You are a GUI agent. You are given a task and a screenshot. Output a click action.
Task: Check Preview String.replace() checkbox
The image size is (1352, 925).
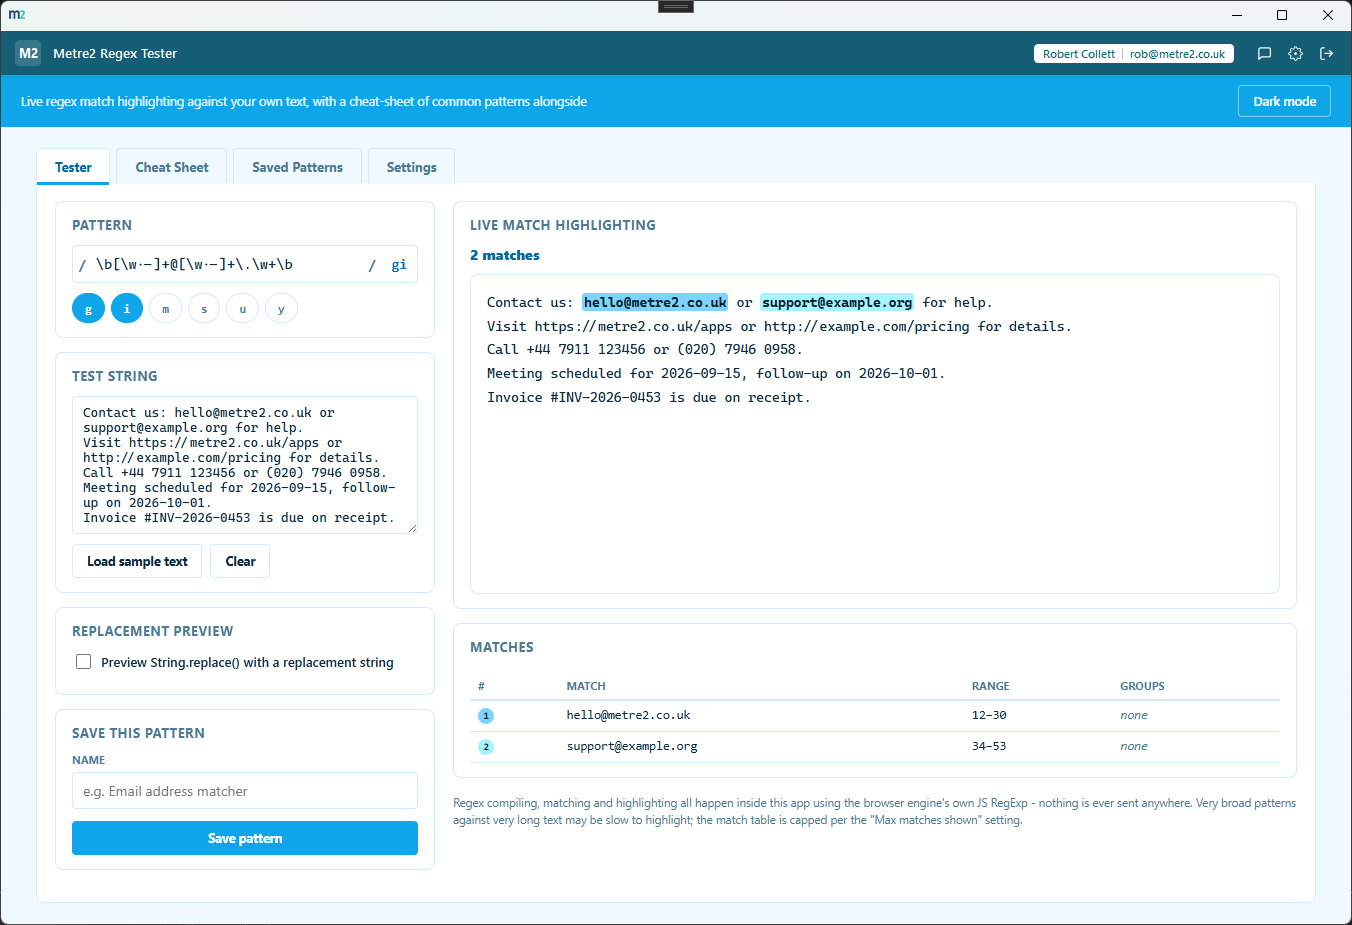click(84, 662)
